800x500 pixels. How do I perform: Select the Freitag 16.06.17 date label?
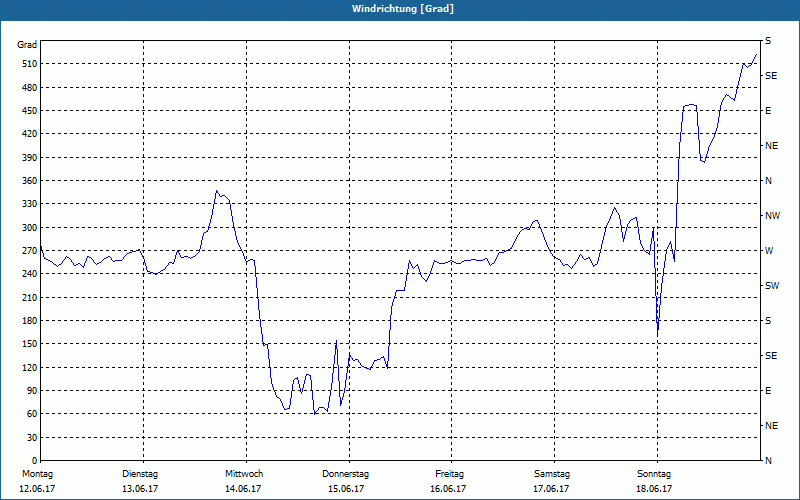tap(449, 481)
